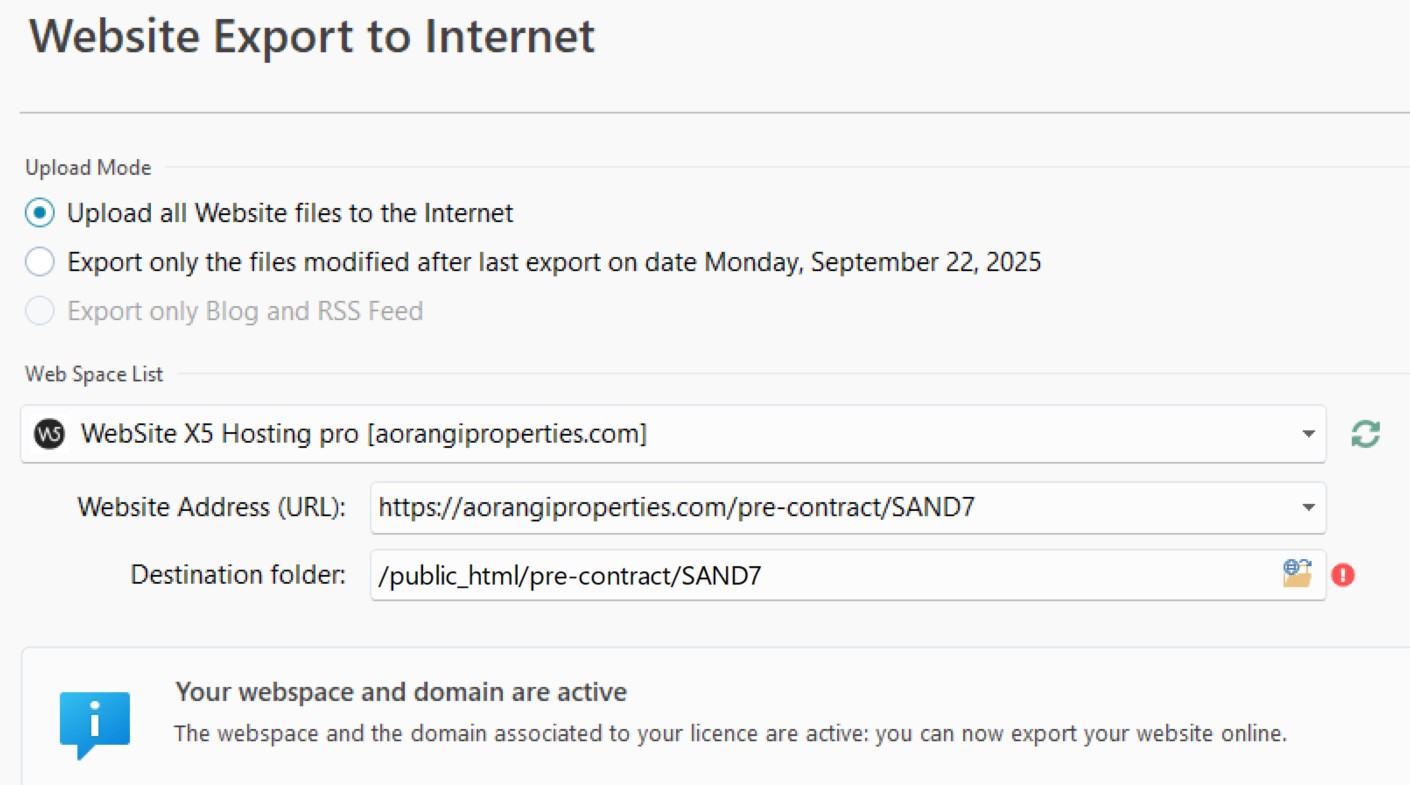Choose Export only modified files option

click(x=40, y=262)
